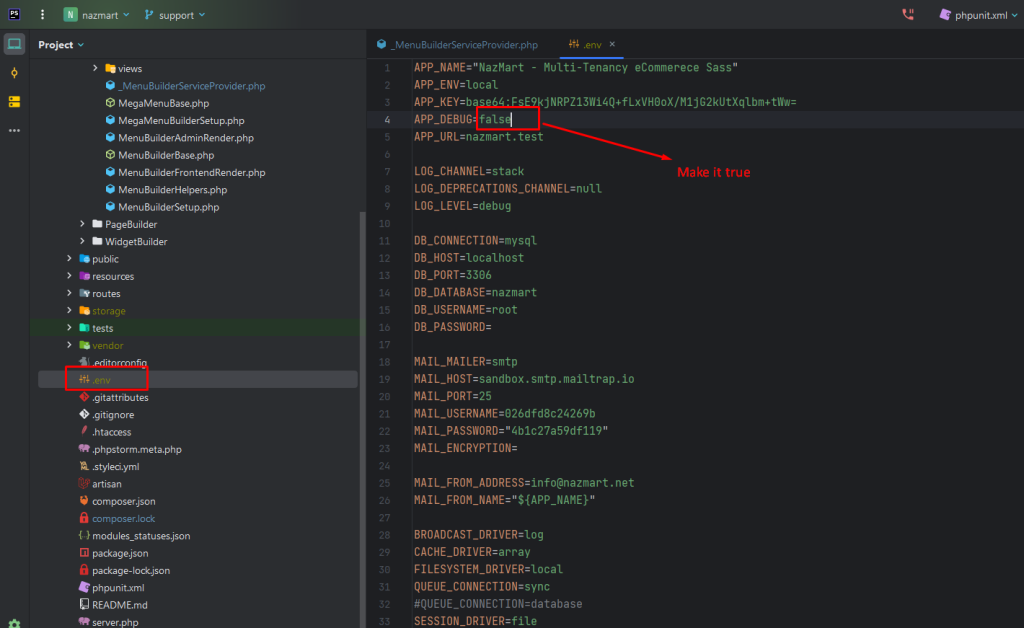Viewport: 1024px width, 628px height.
Task: Select server.php file
Action: click(x=109, y=622)
